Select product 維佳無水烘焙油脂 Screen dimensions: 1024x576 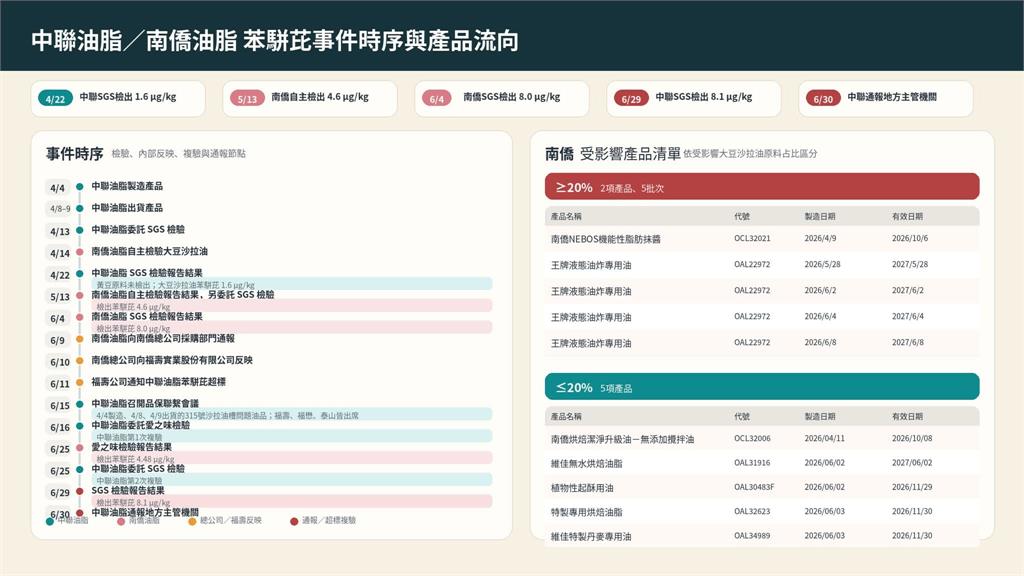[x=586, y=464]
